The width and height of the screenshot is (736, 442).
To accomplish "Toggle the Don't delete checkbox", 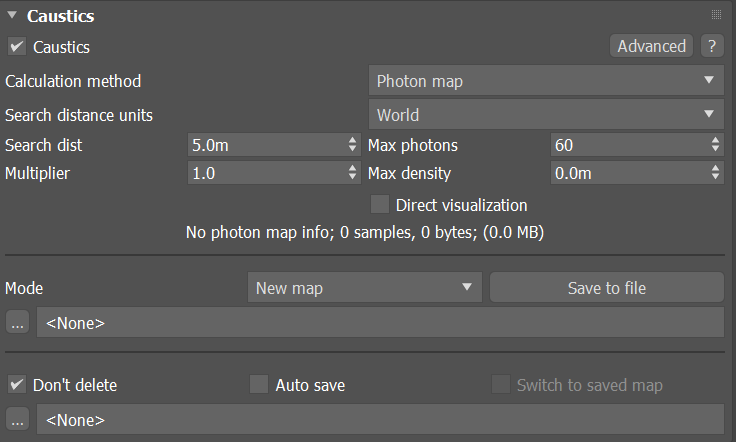I will pos(17,385).
